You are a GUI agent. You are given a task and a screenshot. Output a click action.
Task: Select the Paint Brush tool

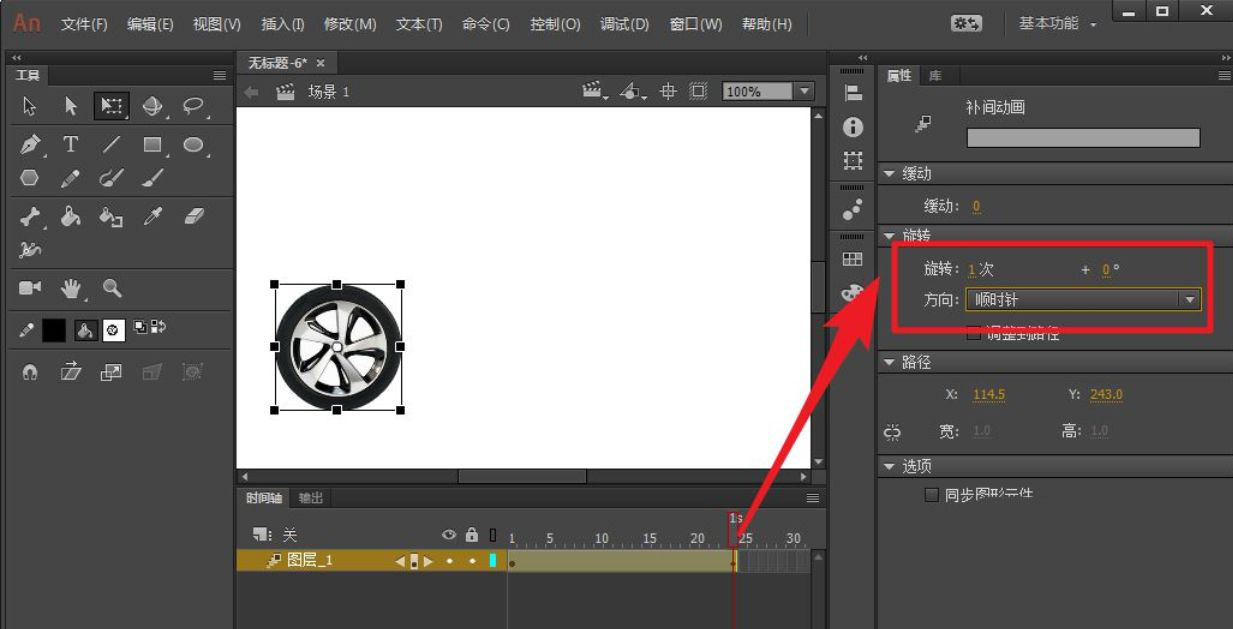click(111, 178)
